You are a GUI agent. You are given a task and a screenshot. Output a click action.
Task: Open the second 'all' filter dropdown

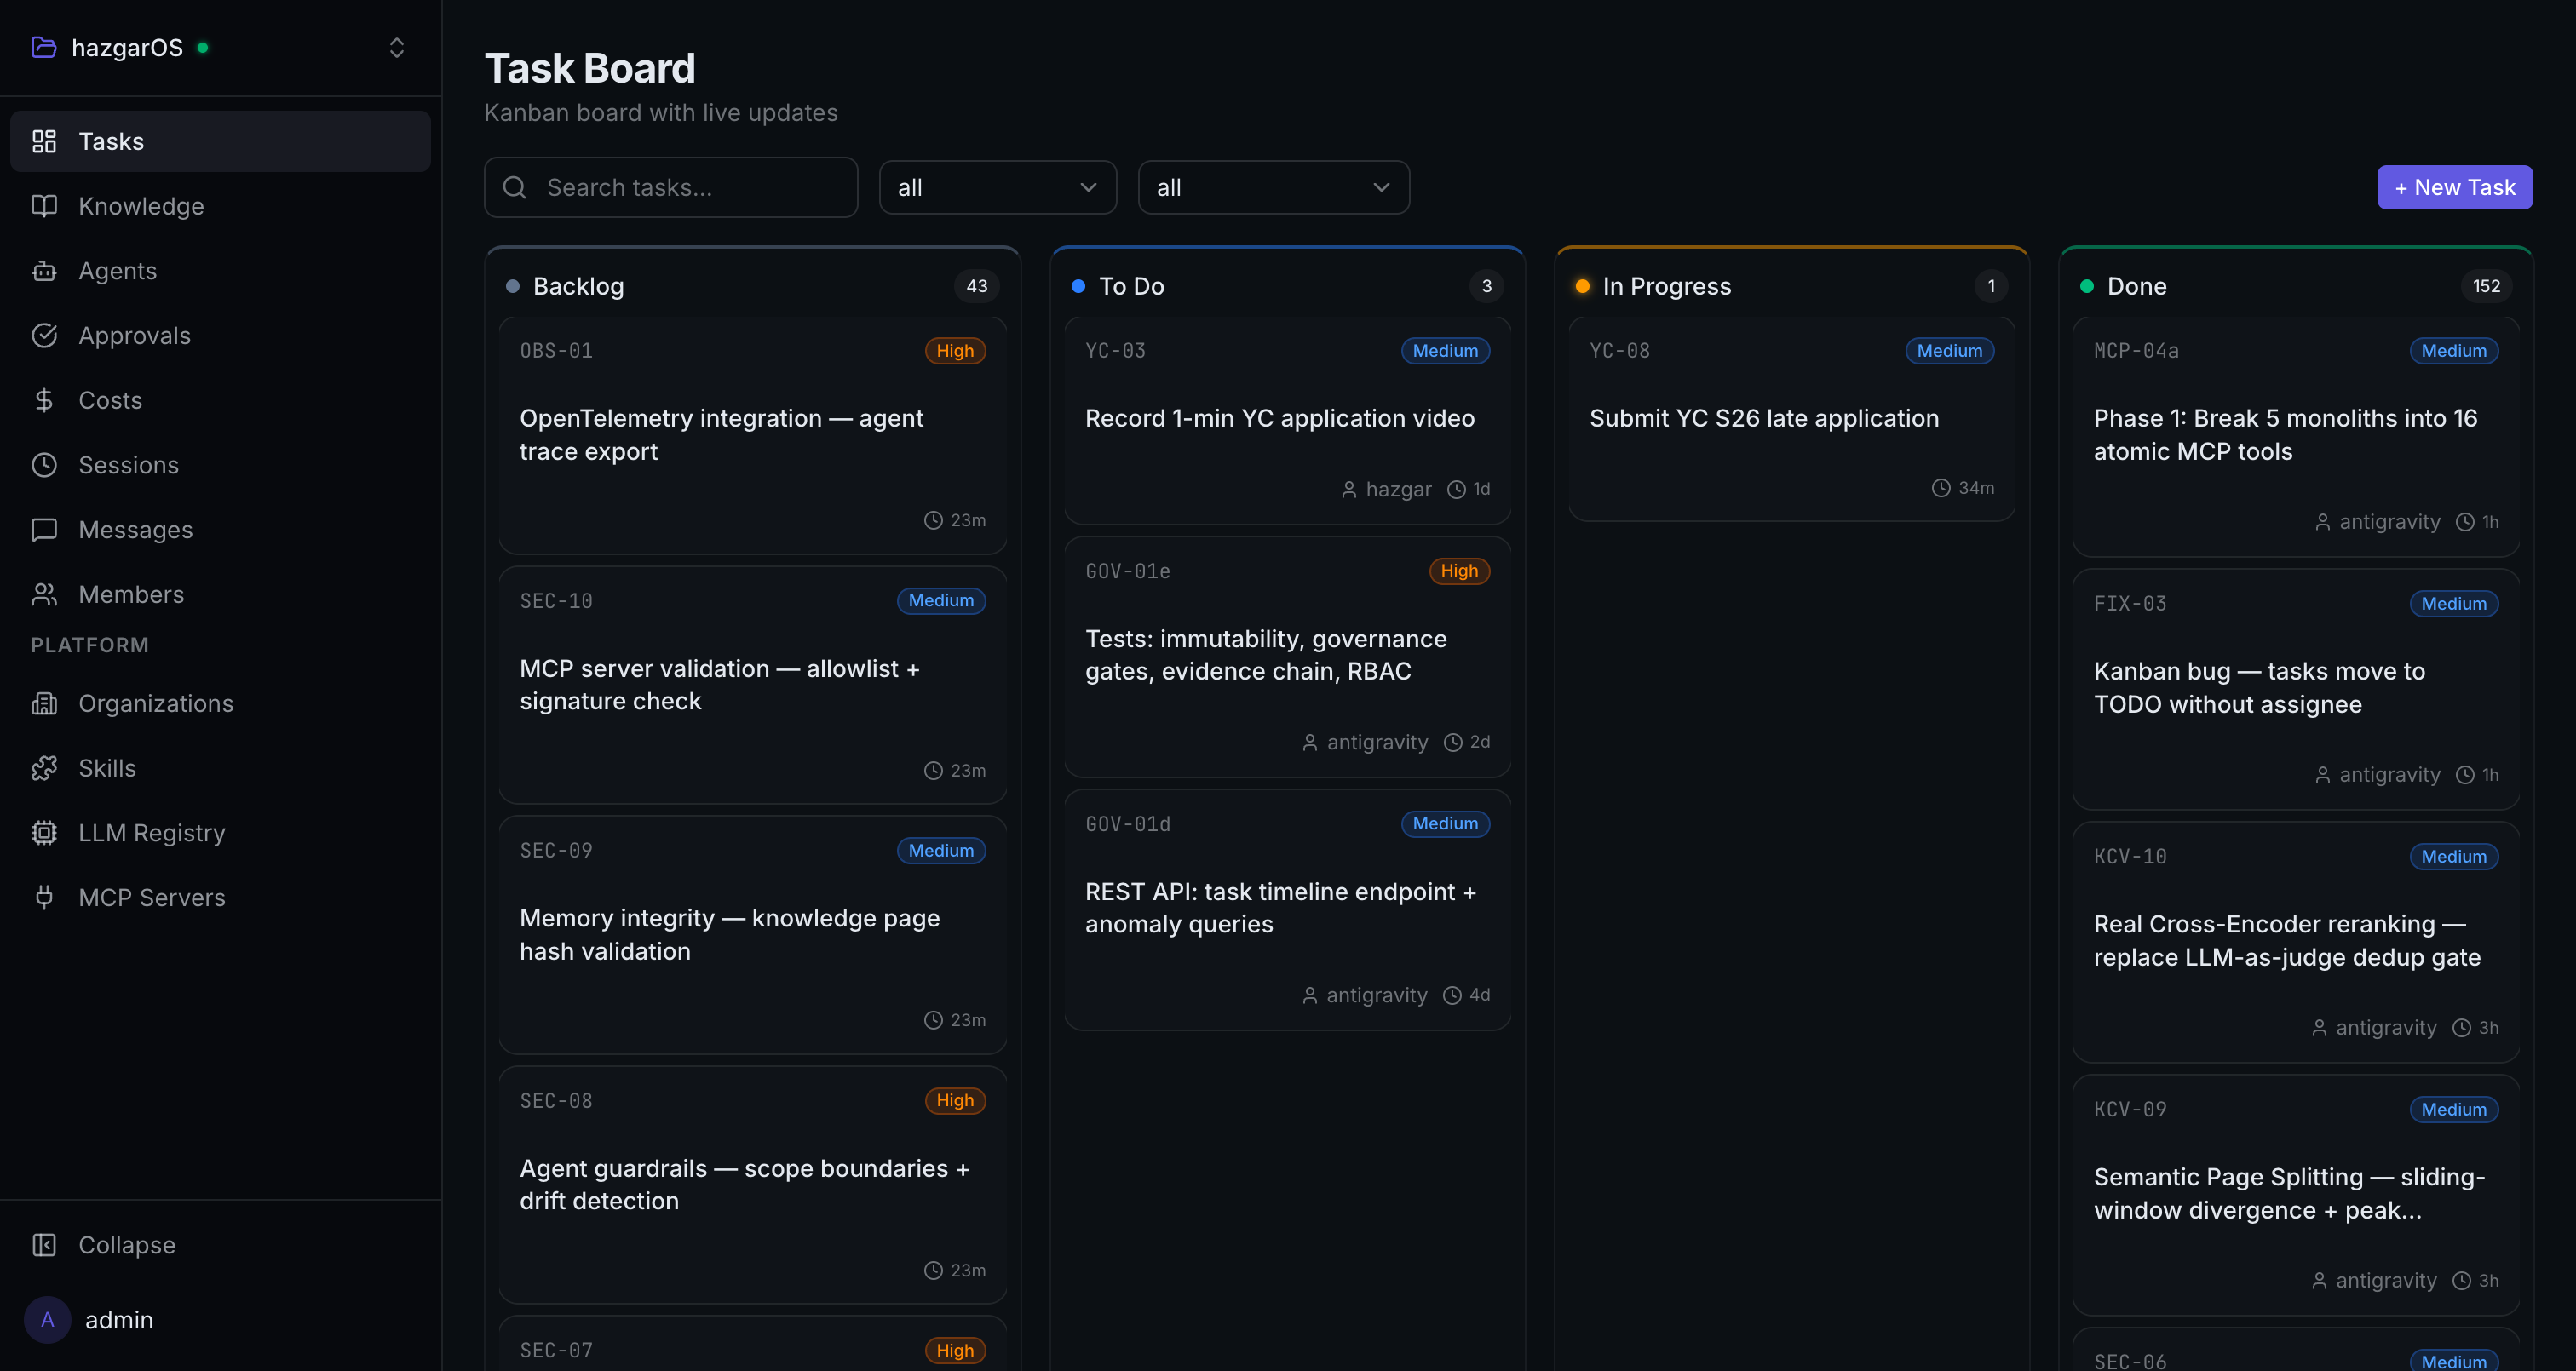[1273, 187]
